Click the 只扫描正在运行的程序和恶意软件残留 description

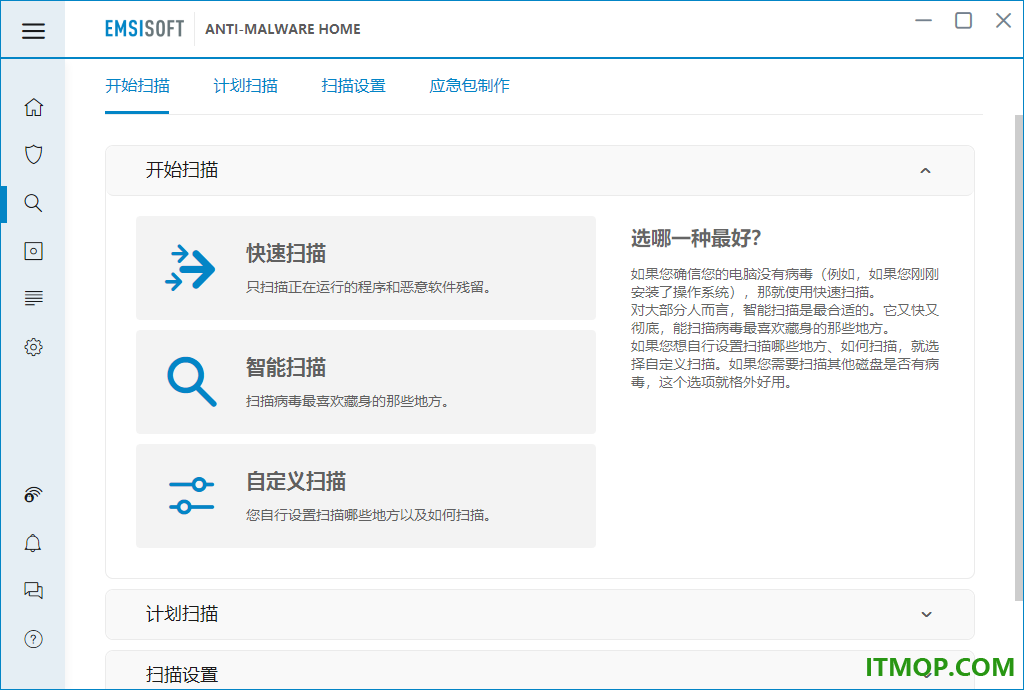369,287
